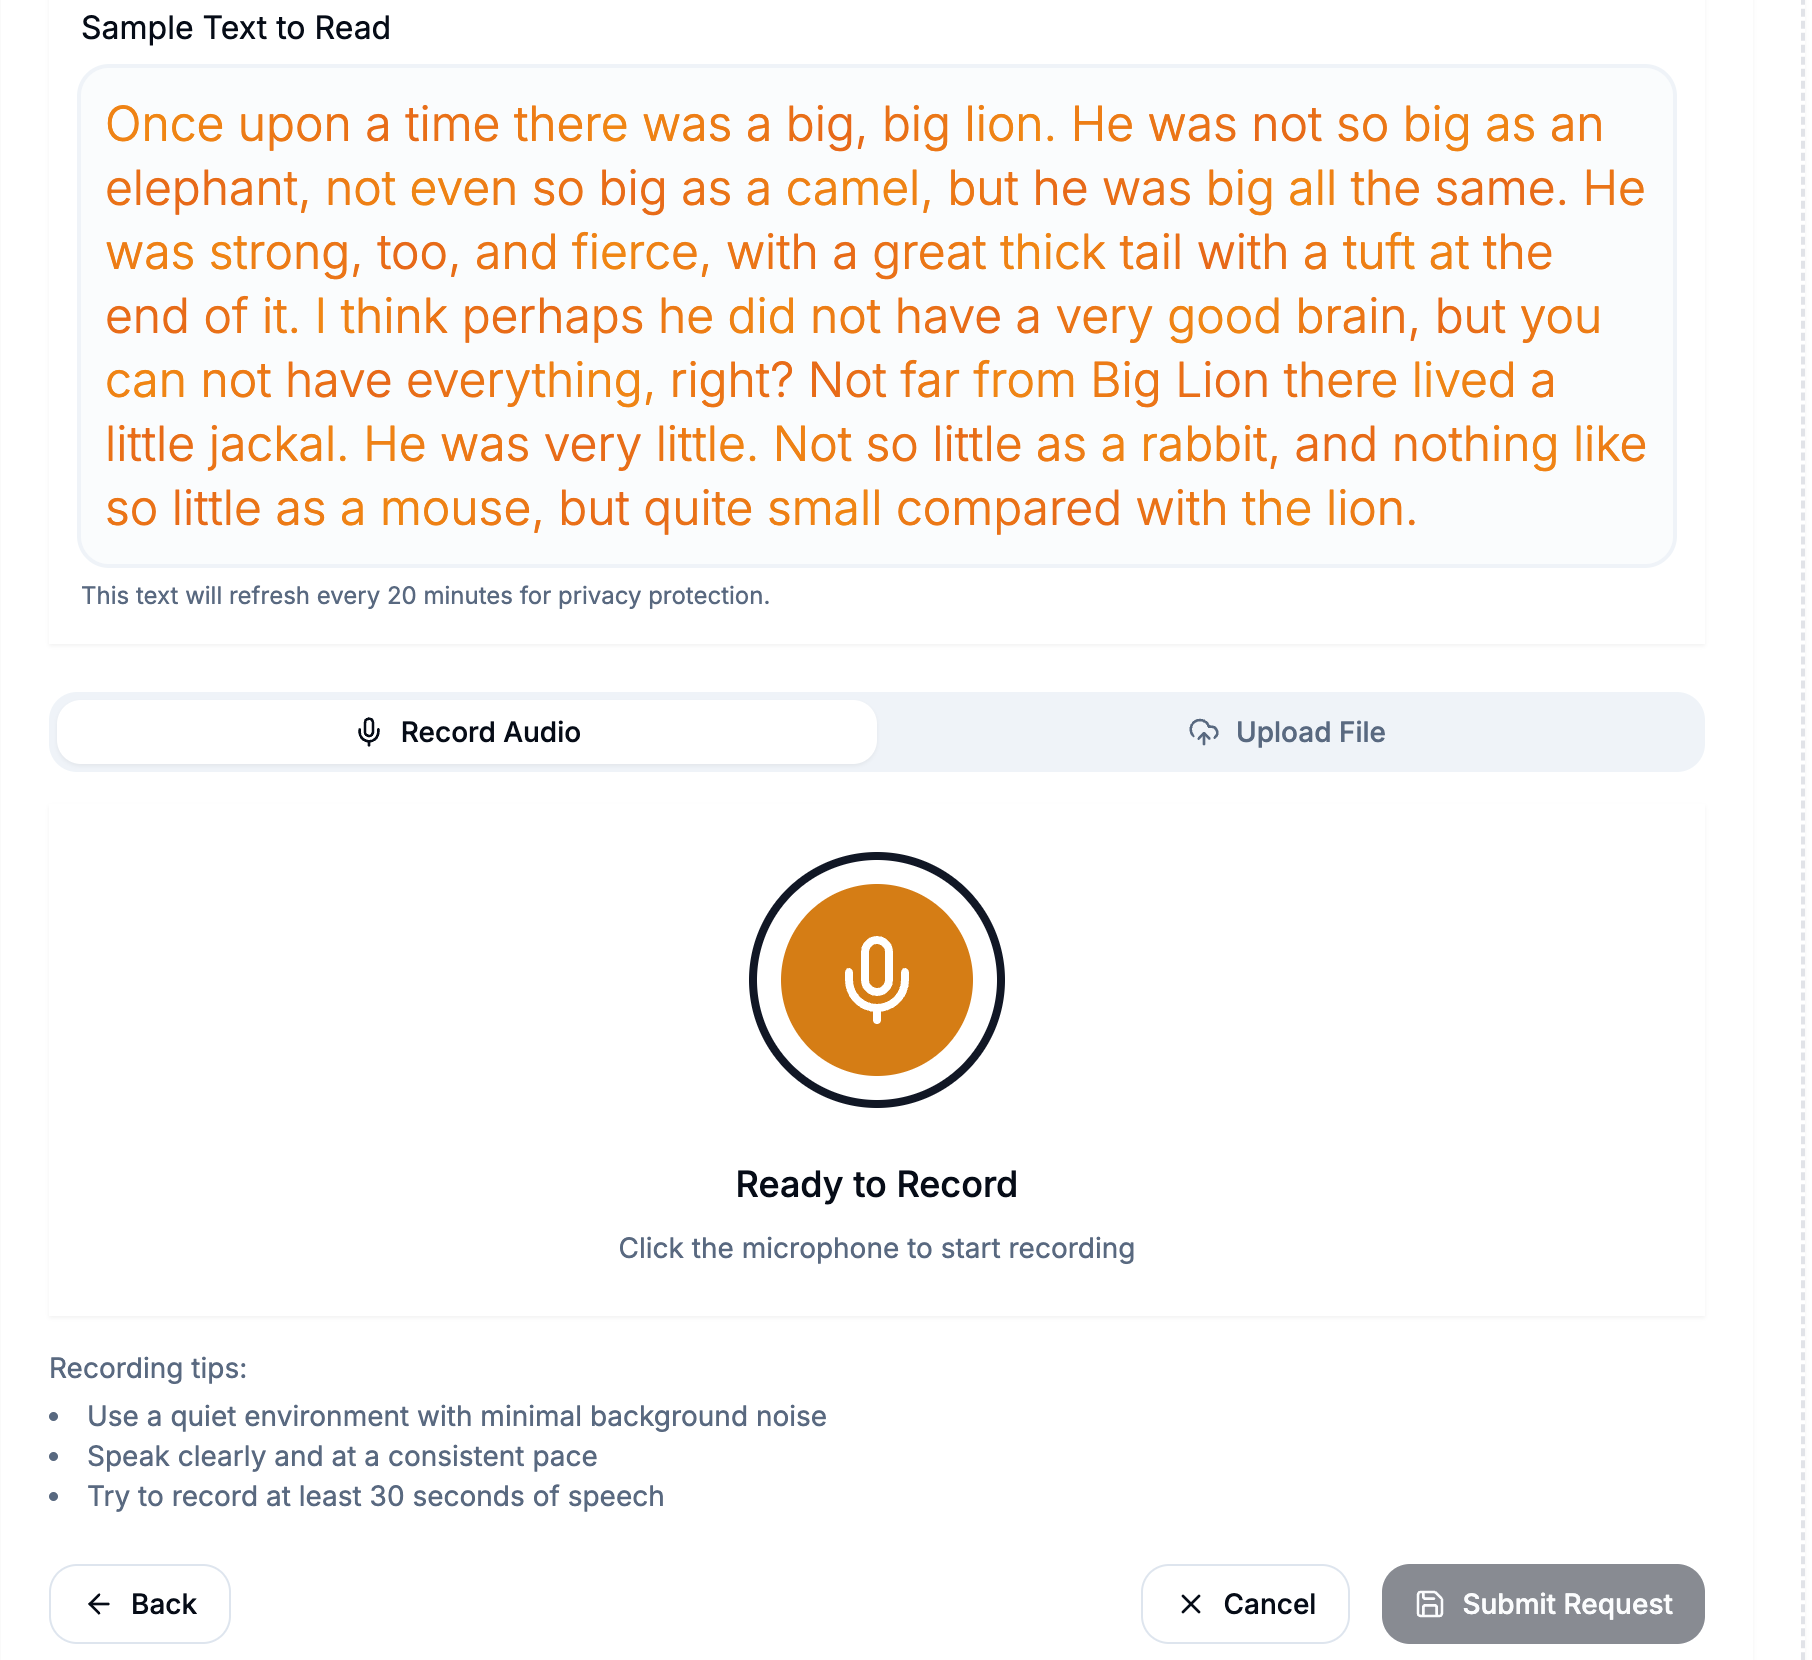
Task: Switch to the Upload File tab
Action: [x=1290, y=732]
